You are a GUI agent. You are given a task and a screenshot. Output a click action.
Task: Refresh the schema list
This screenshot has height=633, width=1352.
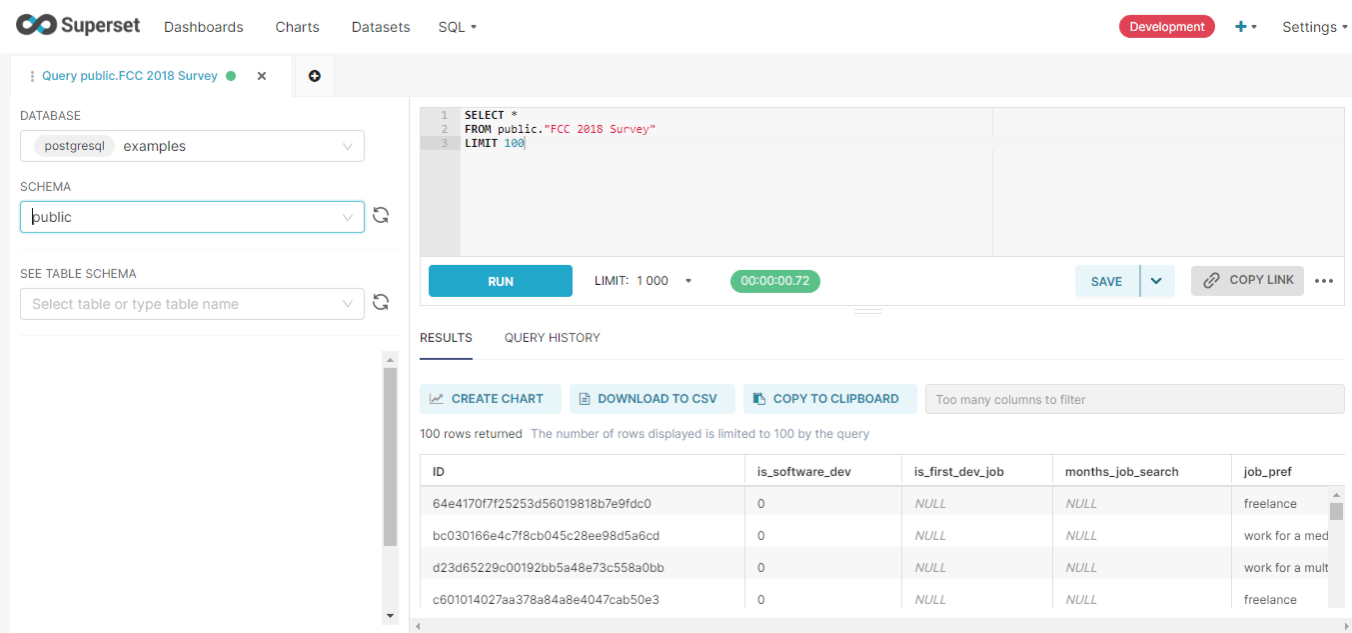[x=381, y=215]
